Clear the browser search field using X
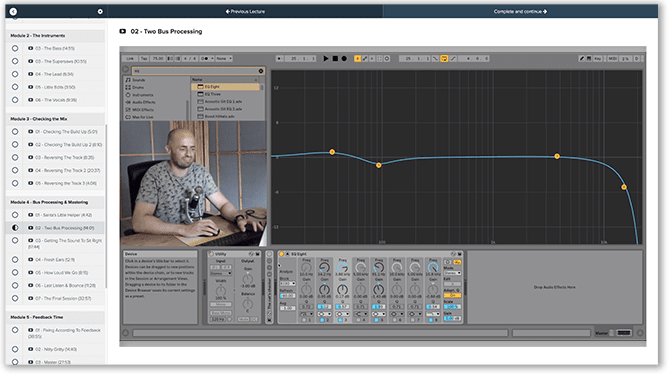Screen dimensions: 672x378 click(x=261, y=71)
